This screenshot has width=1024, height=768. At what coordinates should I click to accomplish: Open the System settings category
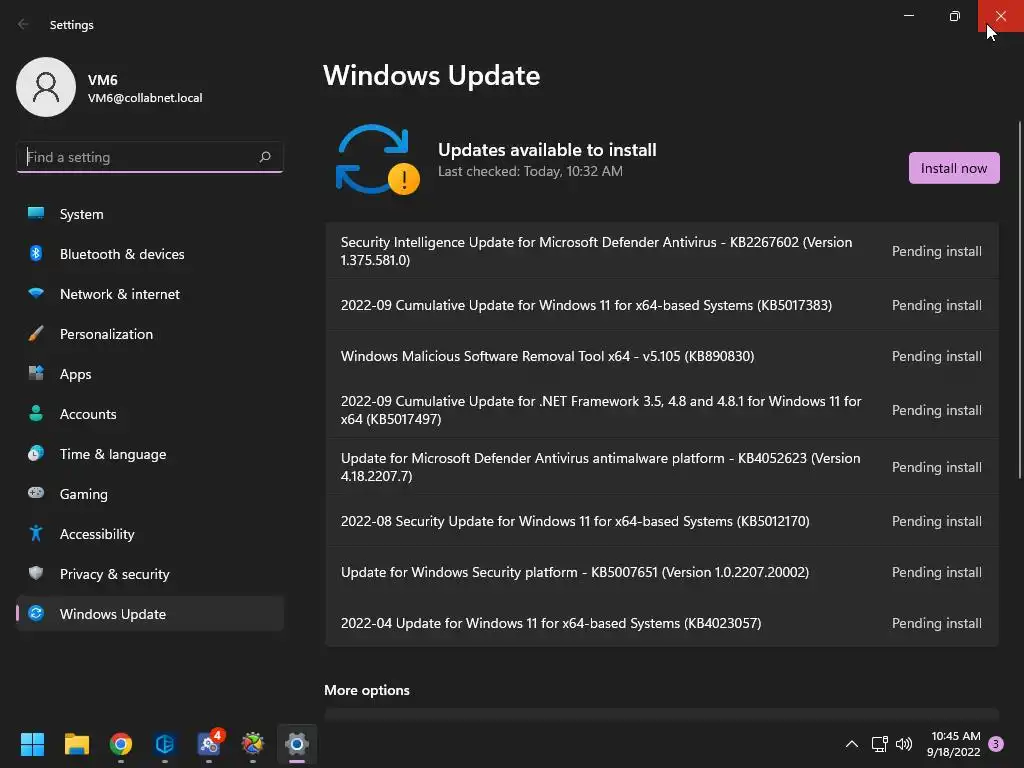(x=150, y=214)
